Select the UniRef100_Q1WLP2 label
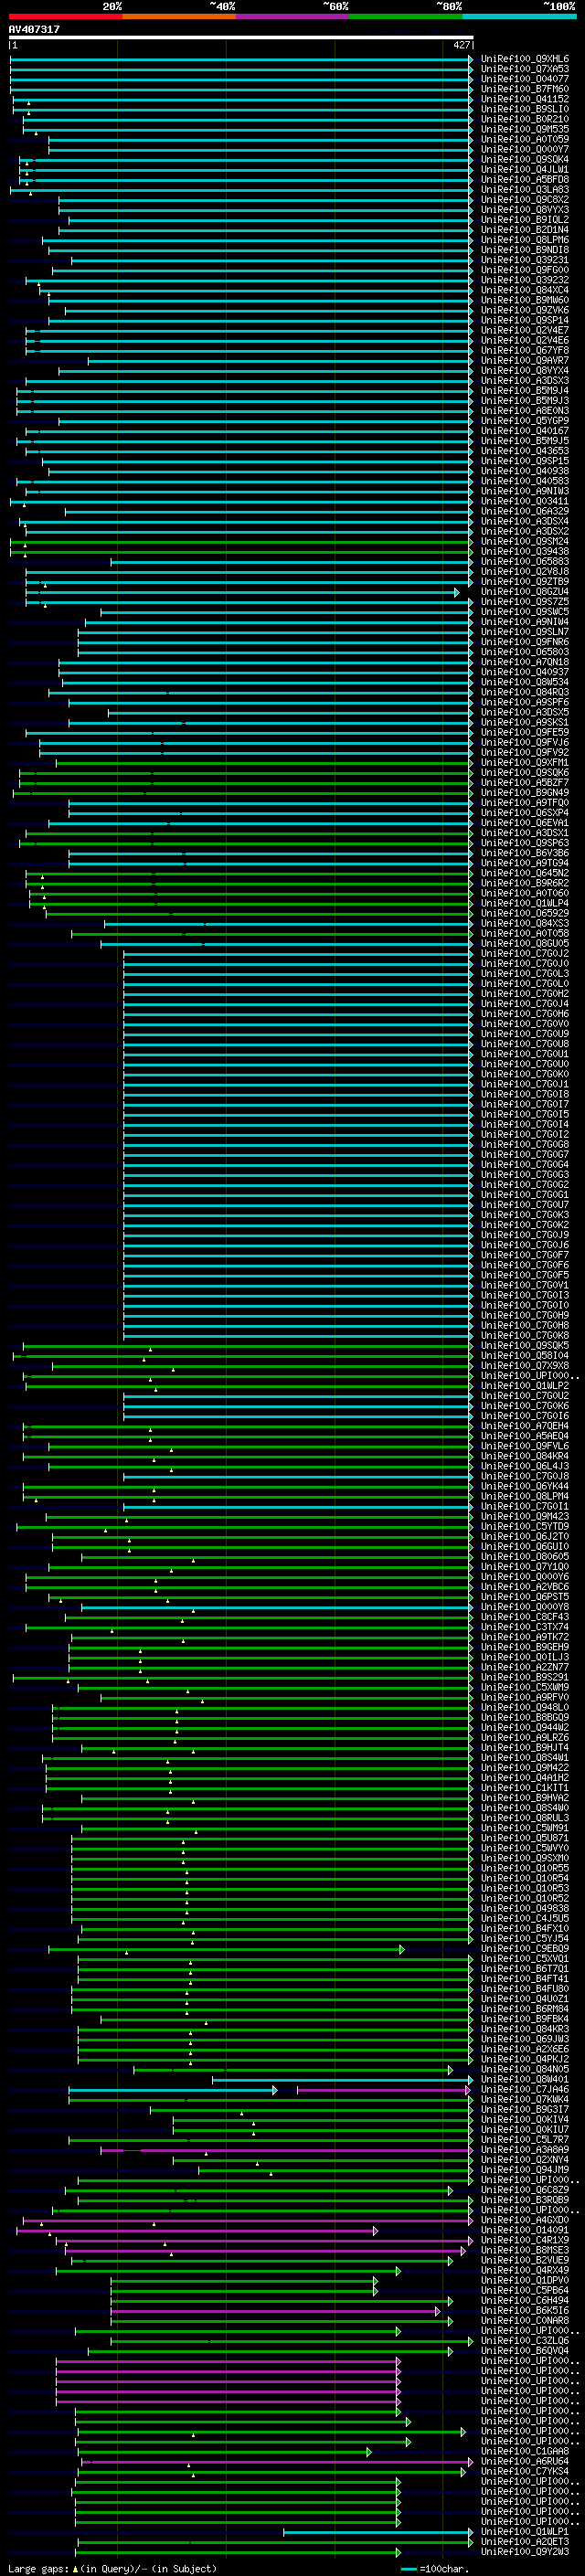 coord(525,1386)
